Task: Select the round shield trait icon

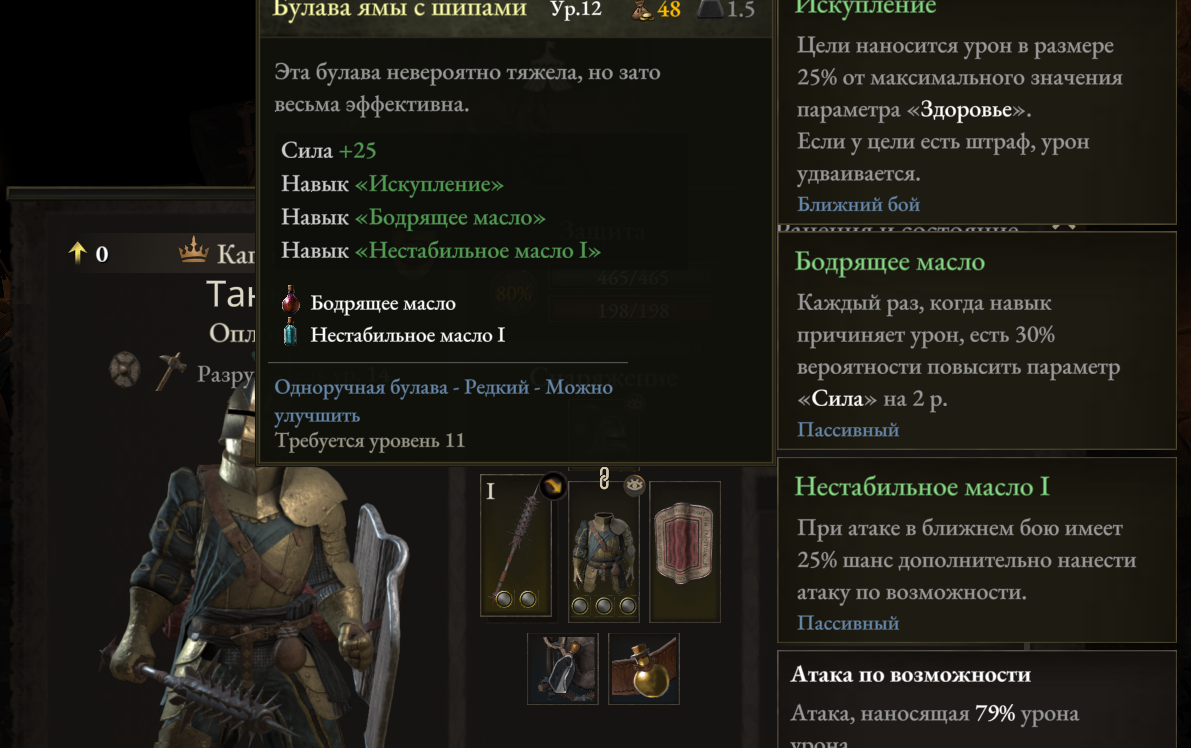Action: 125,371
